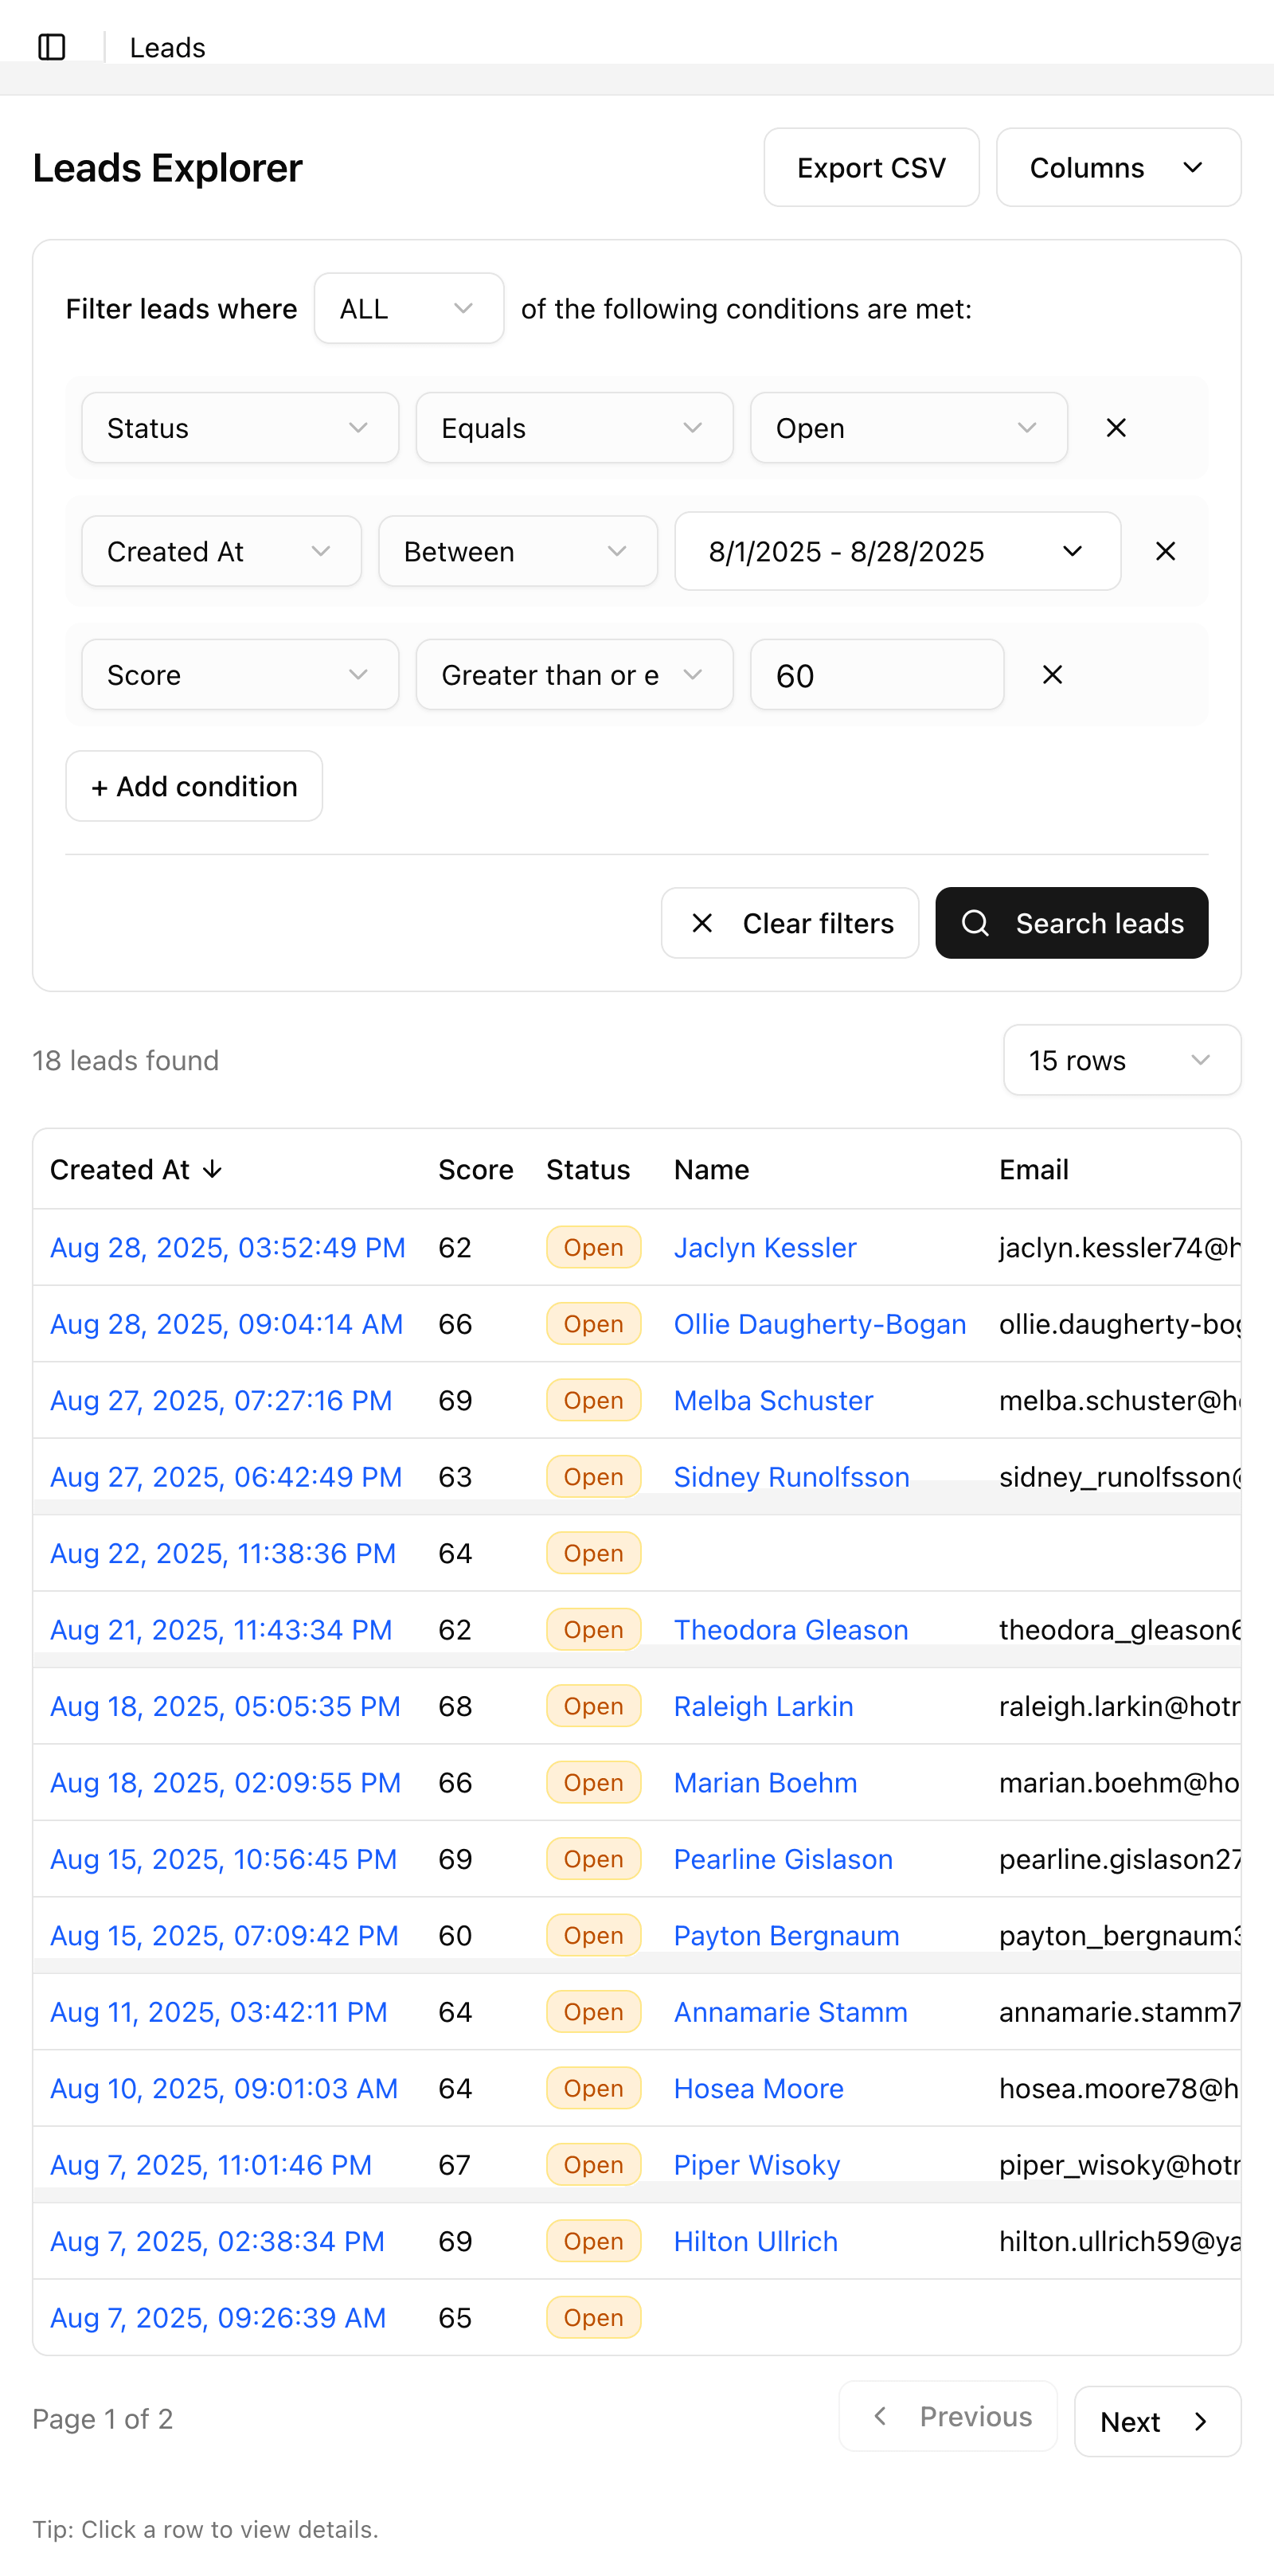Open the ALL match-type dropdown

point(408,308)
